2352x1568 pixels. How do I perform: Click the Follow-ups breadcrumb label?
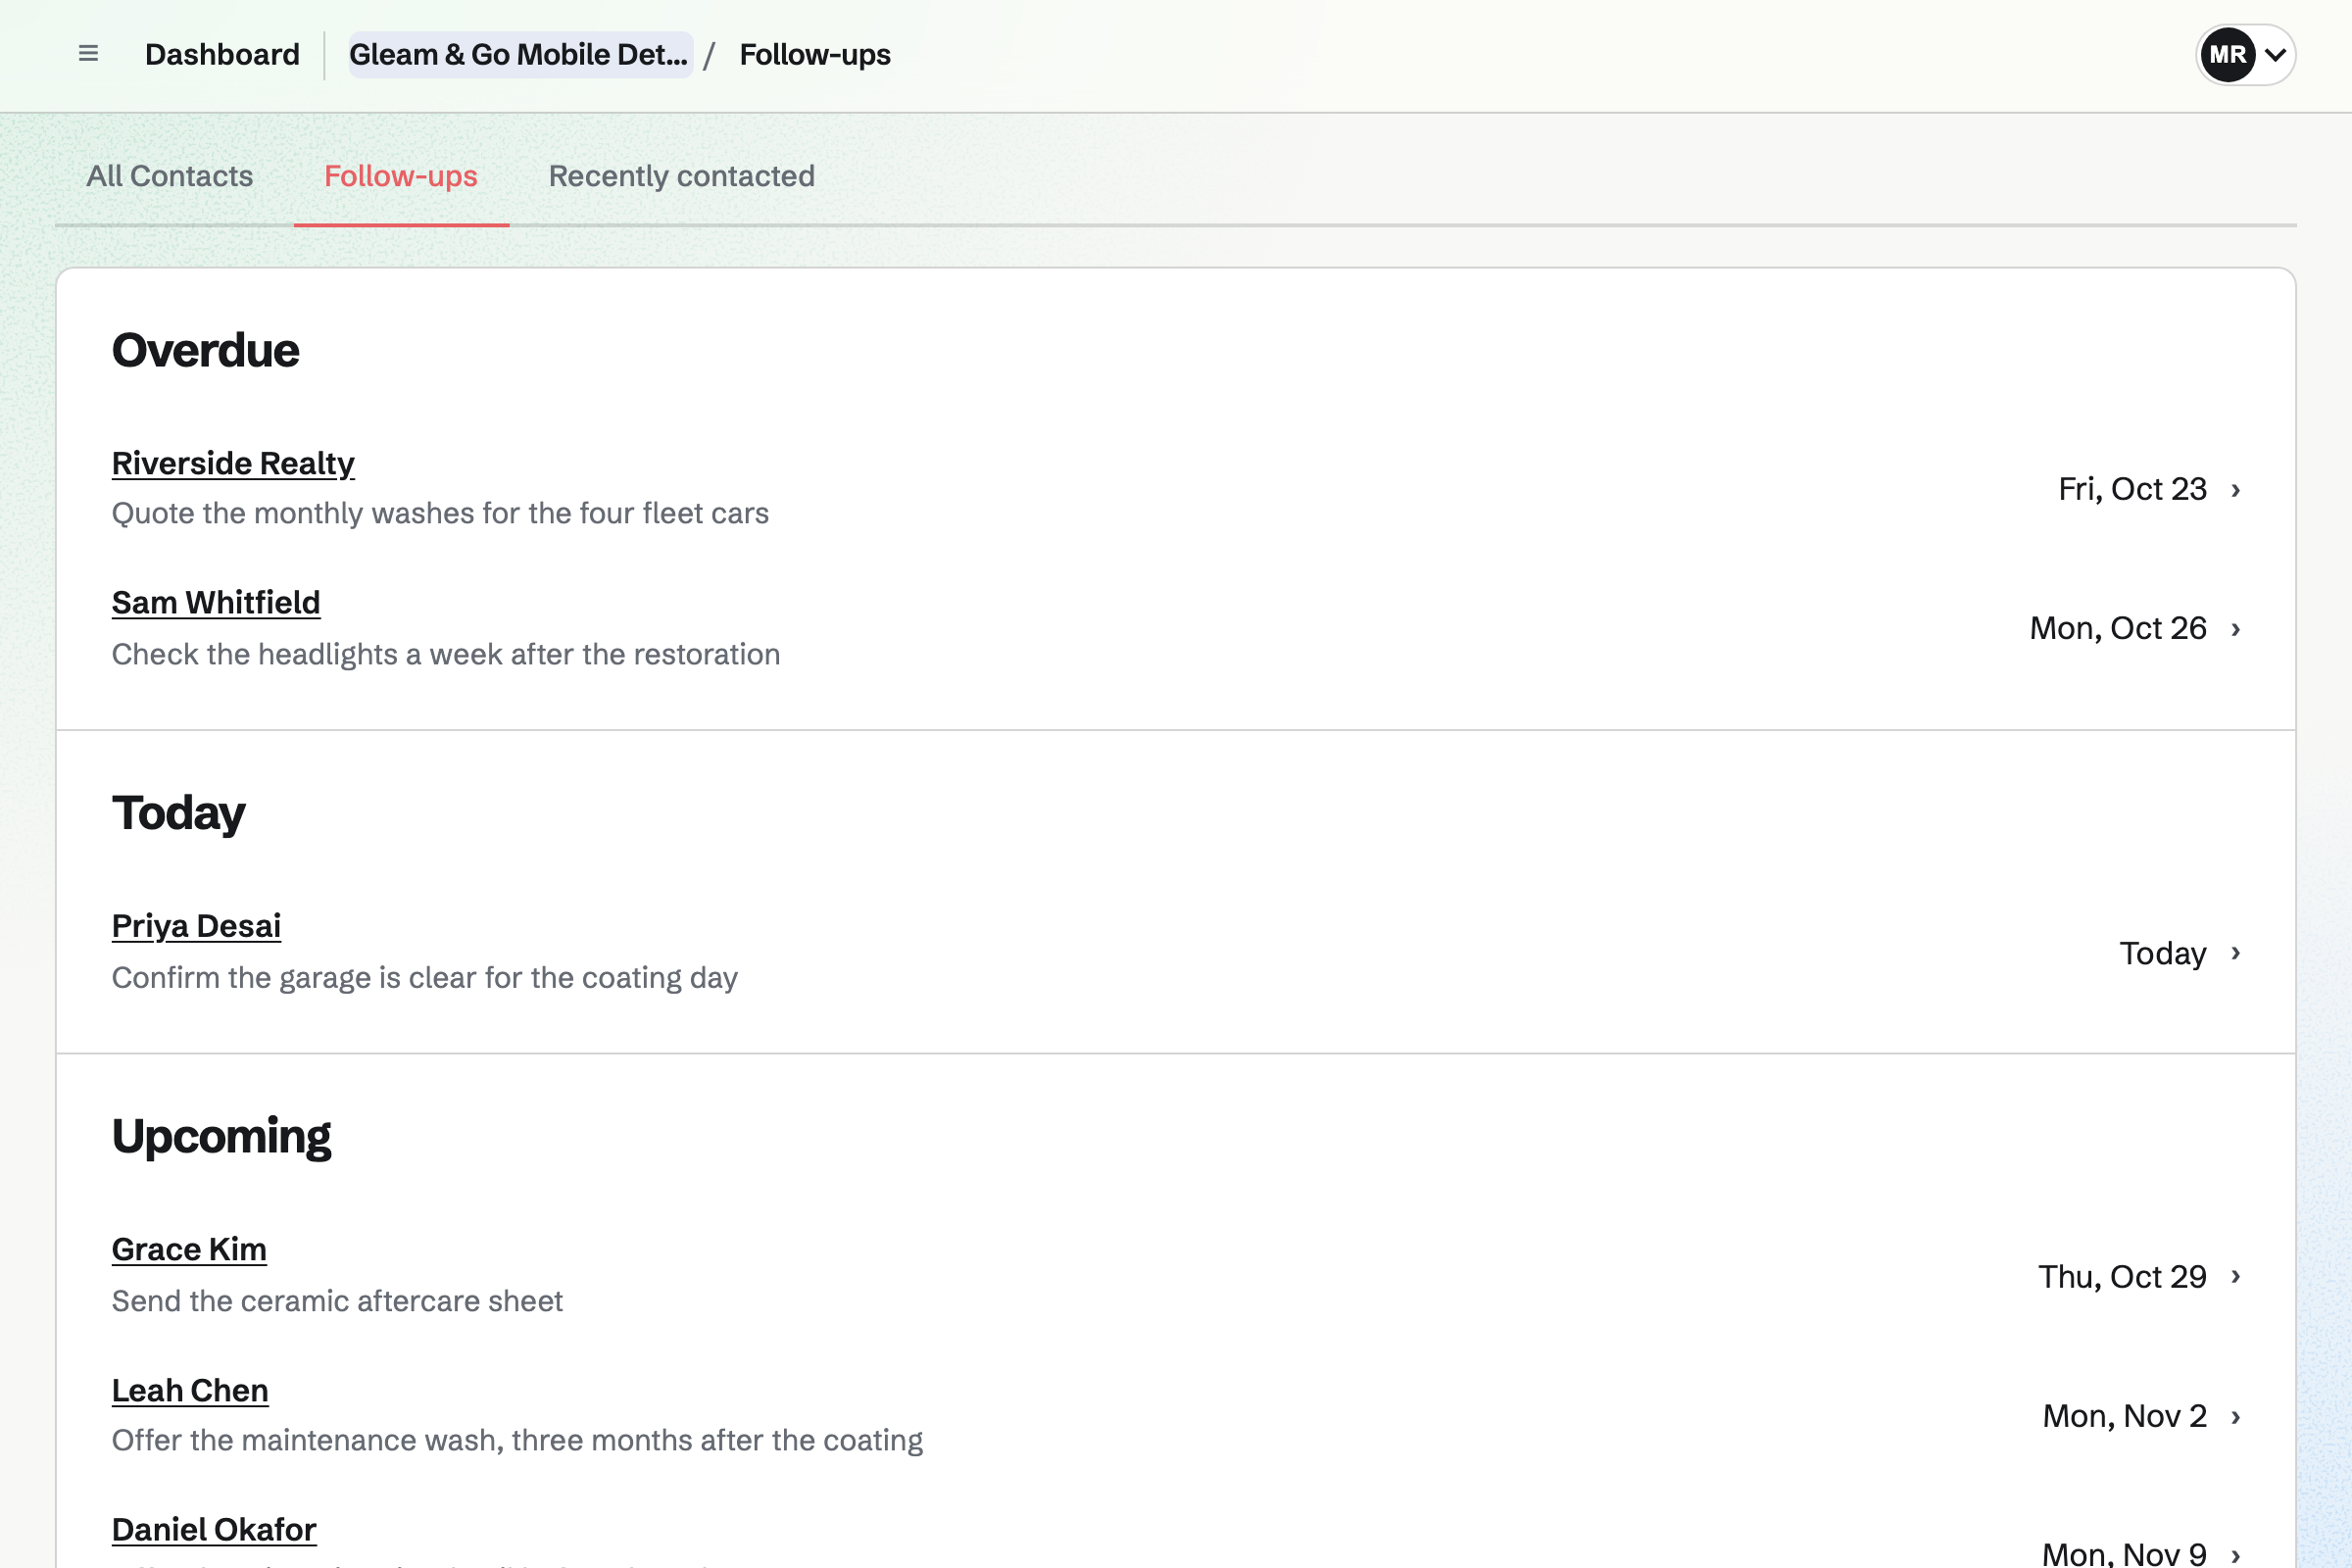[x=815, y=54]
